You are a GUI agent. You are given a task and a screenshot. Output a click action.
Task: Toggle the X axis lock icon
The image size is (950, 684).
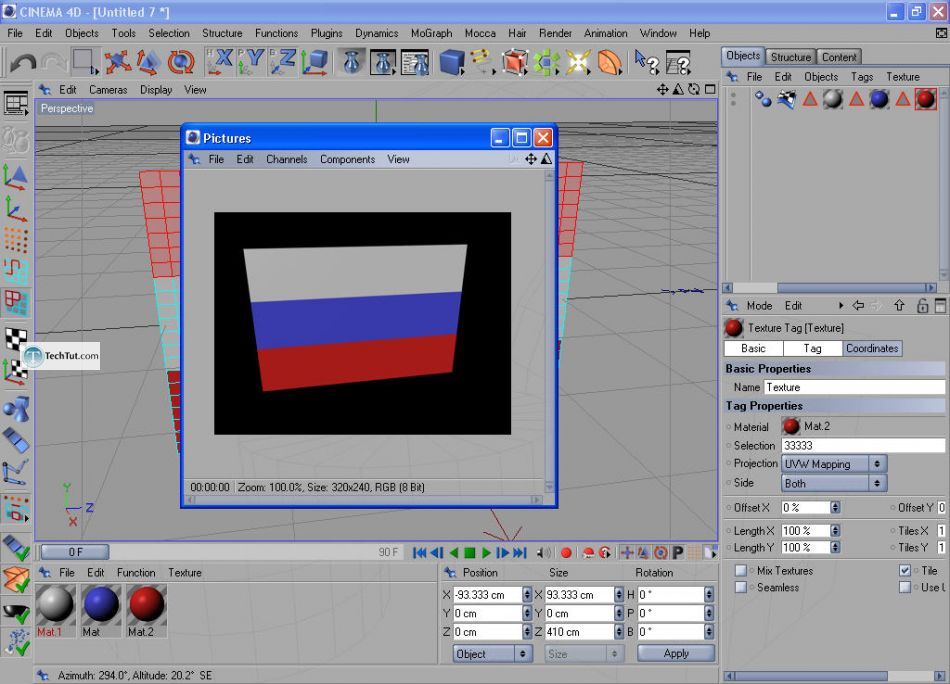pos(219,62)
